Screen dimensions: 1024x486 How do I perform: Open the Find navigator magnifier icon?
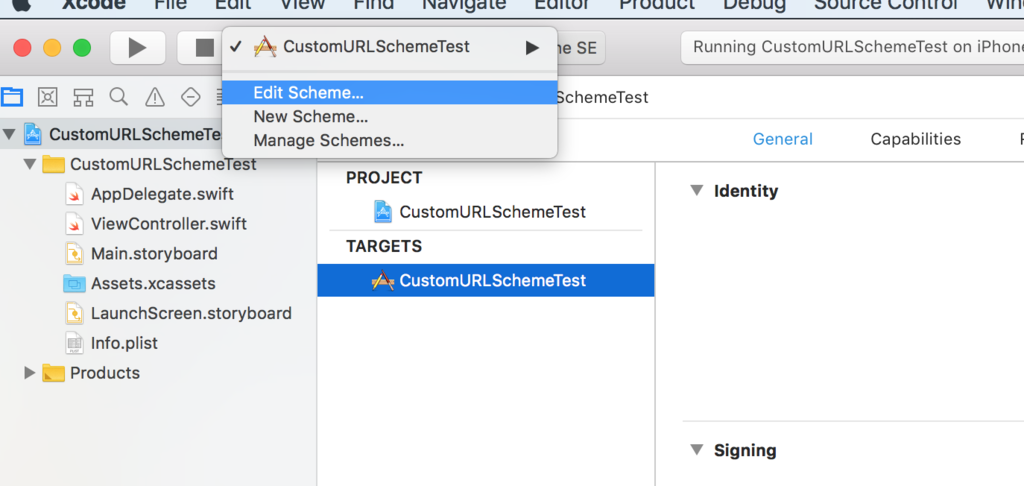click(x=118, y=97)
